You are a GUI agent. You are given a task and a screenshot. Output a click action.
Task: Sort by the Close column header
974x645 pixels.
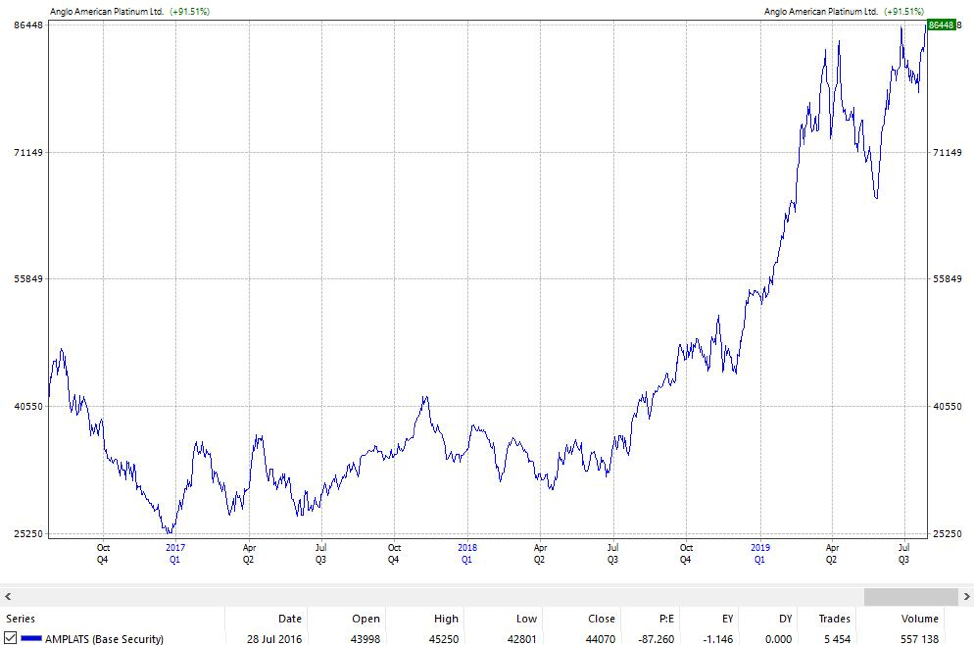click(601, 619)
